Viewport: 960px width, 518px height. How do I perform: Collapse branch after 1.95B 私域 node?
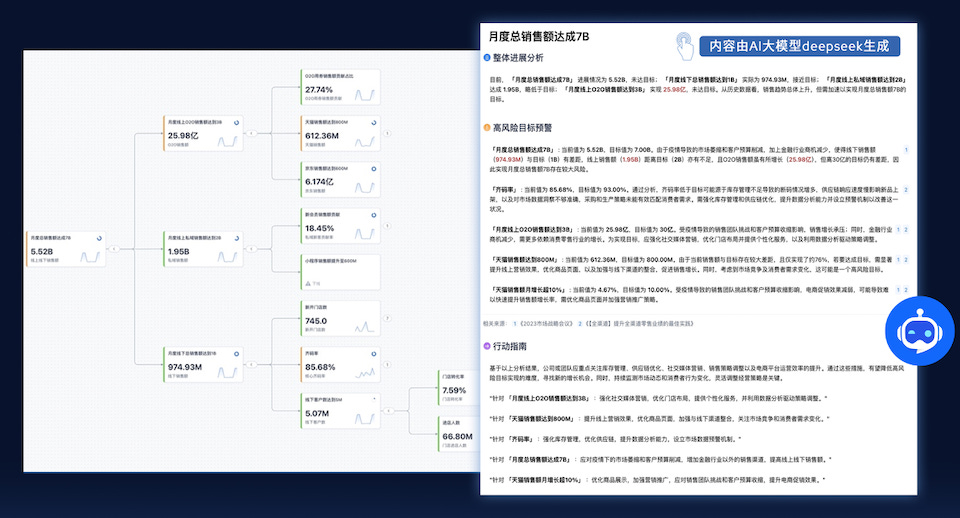click(251, 249)
